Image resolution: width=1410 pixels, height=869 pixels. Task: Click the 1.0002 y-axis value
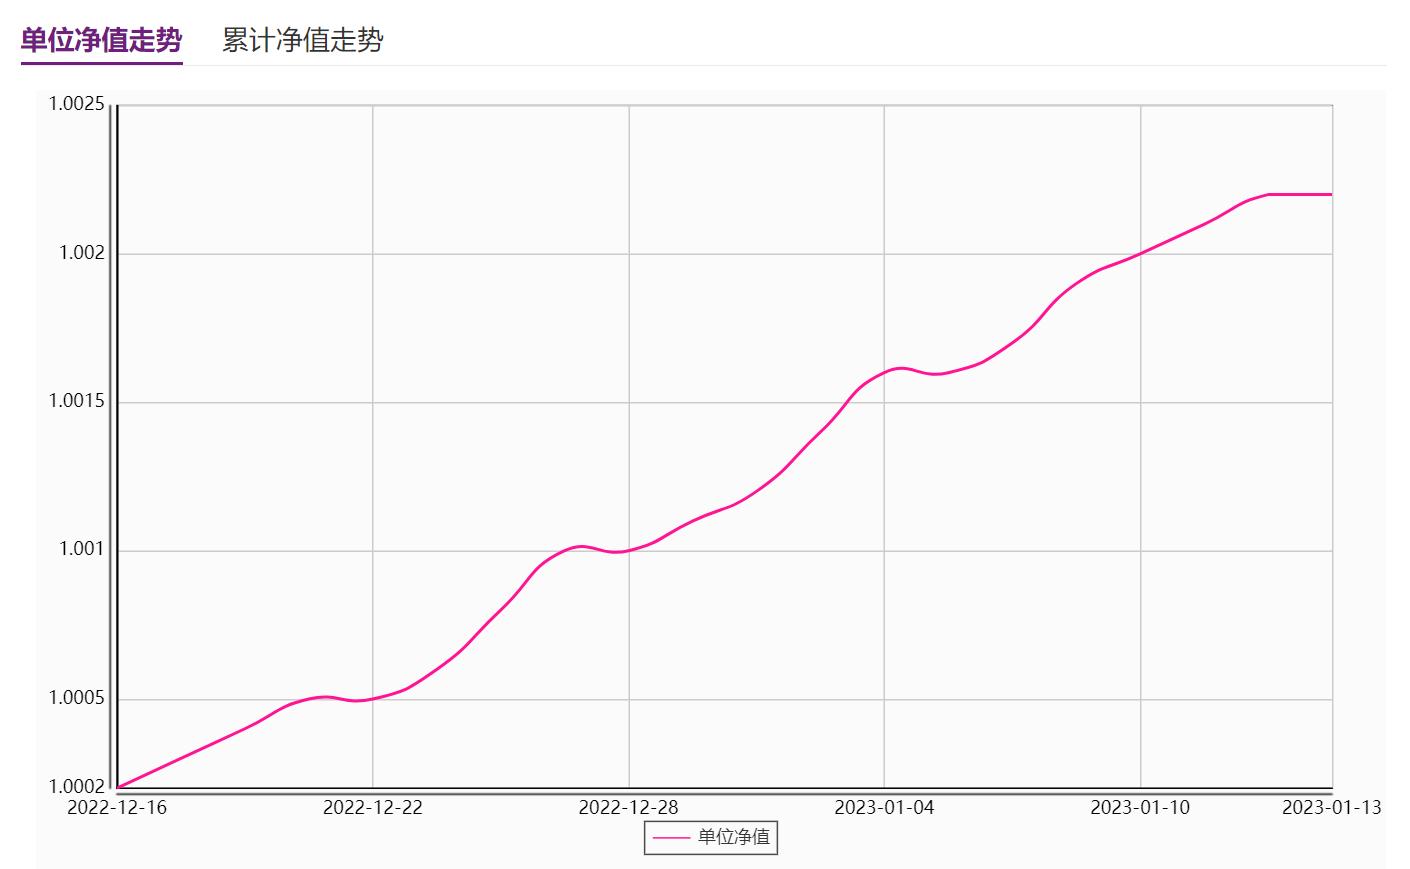[x=77, y=786]
